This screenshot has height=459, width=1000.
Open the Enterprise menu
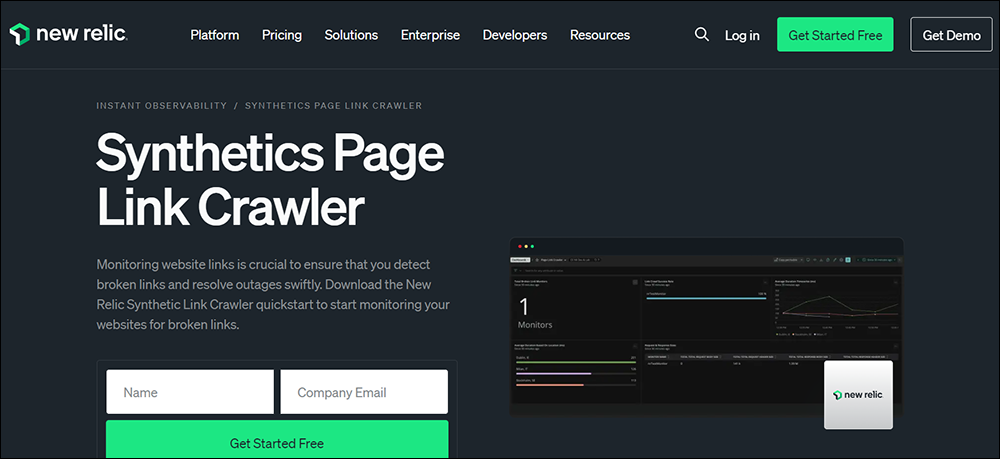coord(430,35)
